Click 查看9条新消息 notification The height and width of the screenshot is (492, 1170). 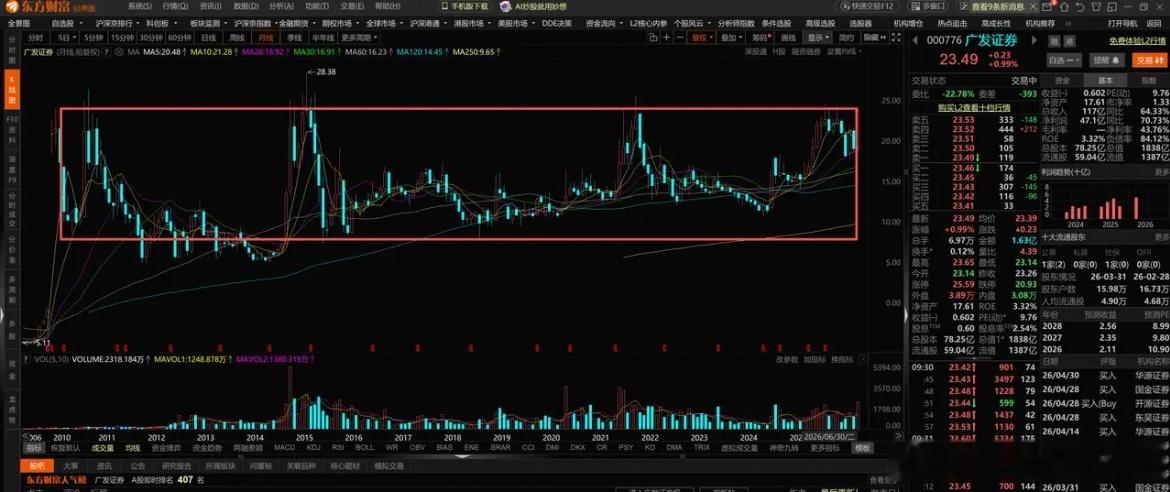coord(999,7)
